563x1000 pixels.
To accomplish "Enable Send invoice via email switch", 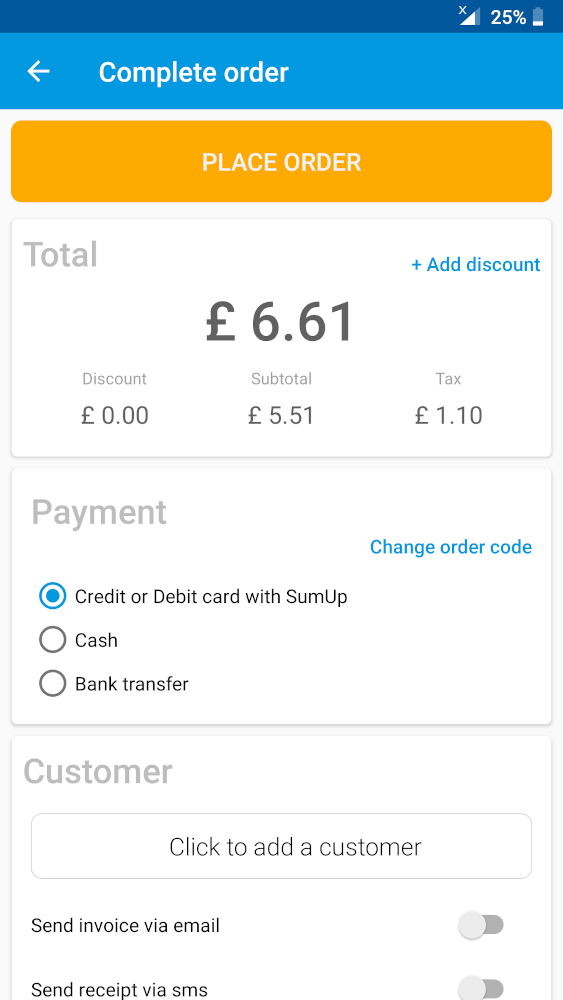I will (481, 925).
